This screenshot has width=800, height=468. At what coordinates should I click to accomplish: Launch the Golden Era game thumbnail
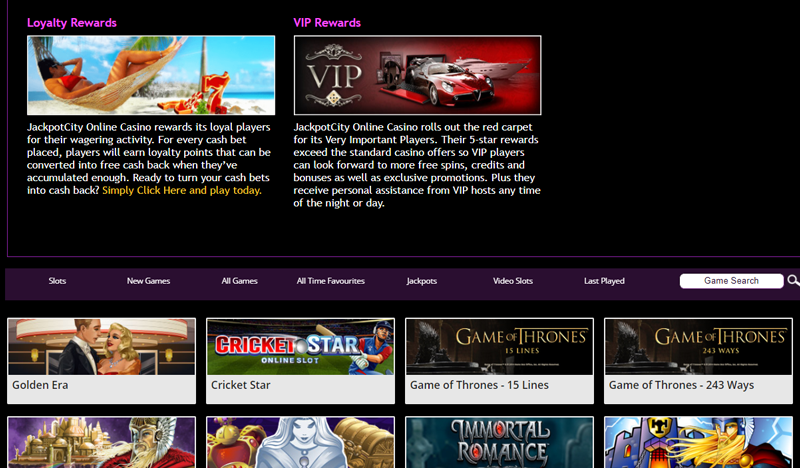click(x=102, y=347)
